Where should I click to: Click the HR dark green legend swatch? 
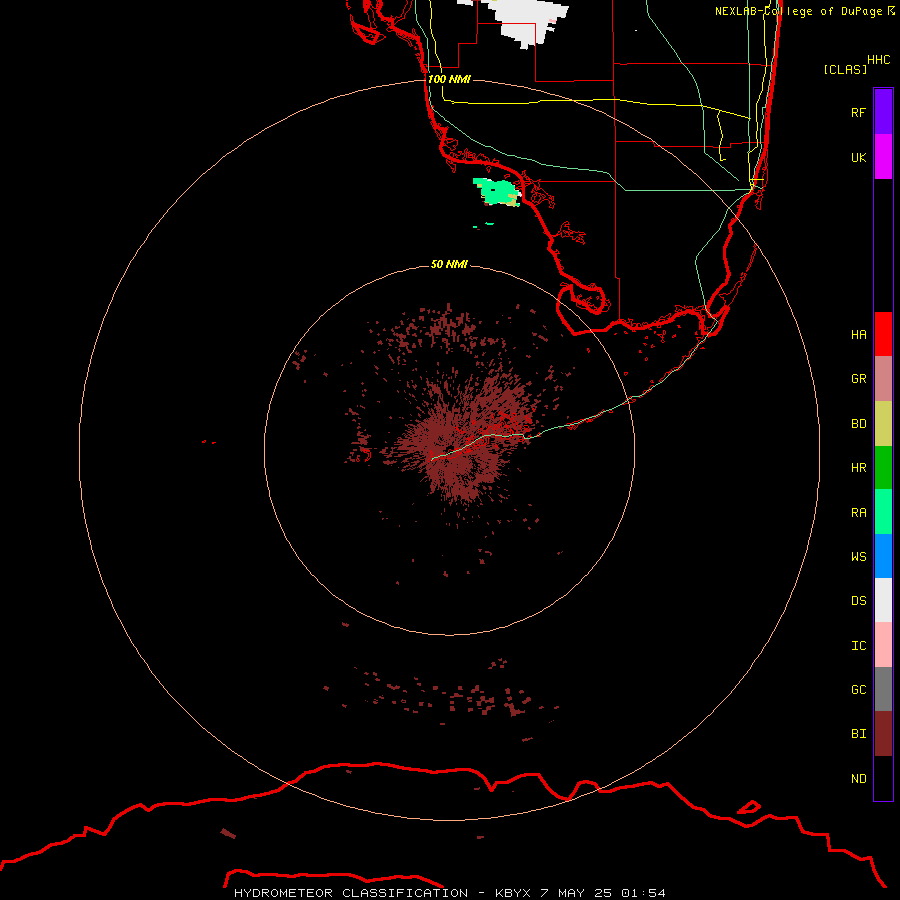[883, 468]
